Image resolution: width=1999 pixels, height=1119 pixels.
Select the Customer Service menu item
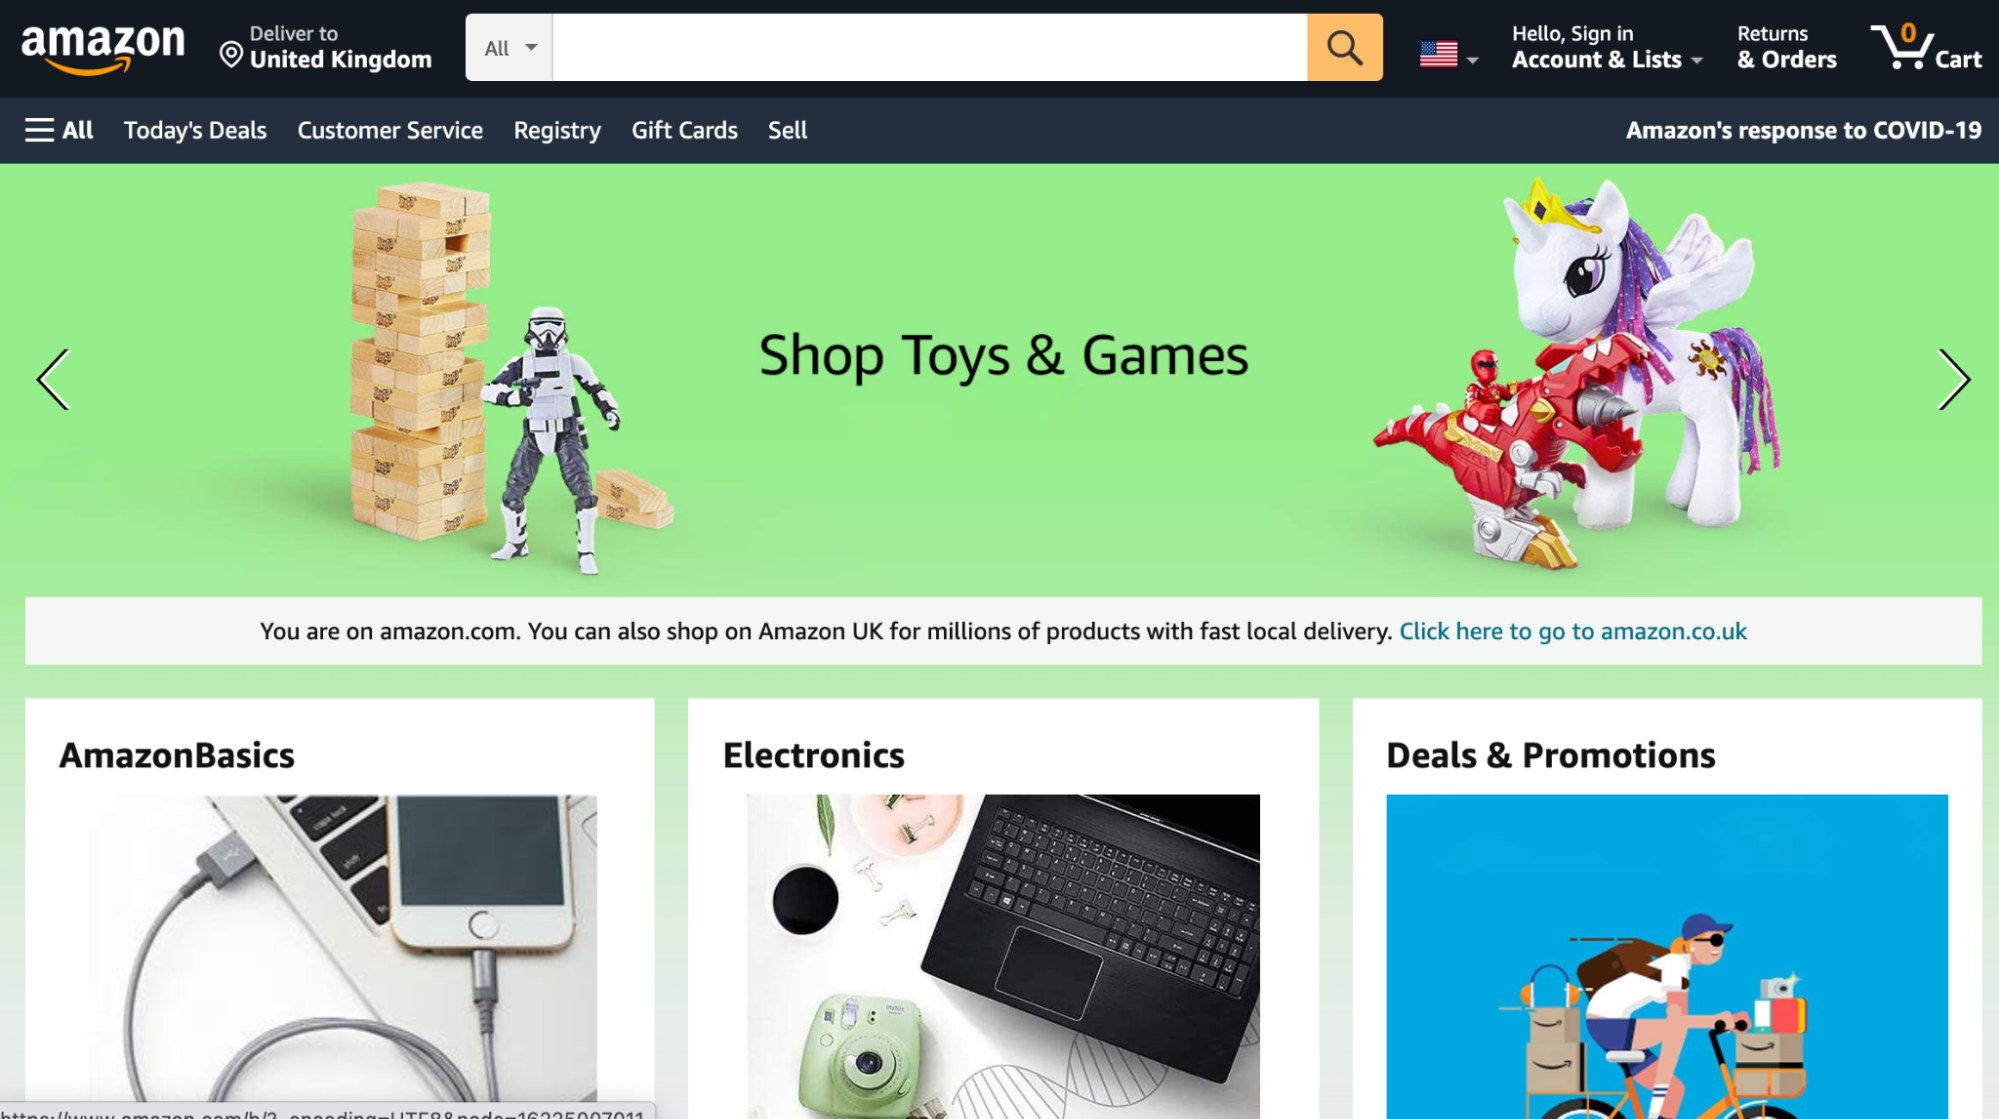pos(390,130)
